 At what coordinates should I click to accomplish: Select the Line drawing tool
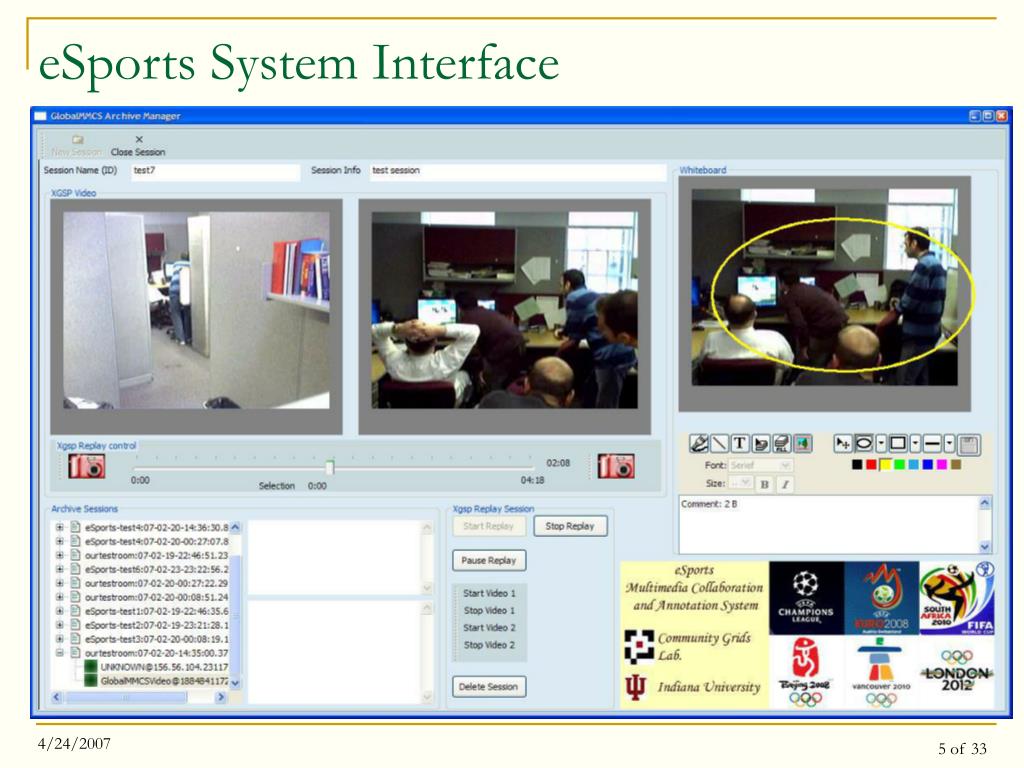click(x=719, y=444)
